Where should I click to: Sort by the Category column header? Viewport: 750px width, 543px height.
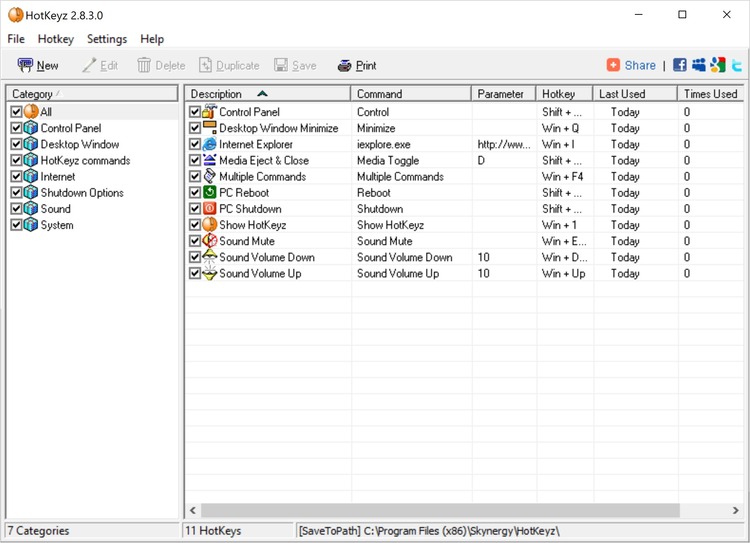click(92, 94)
